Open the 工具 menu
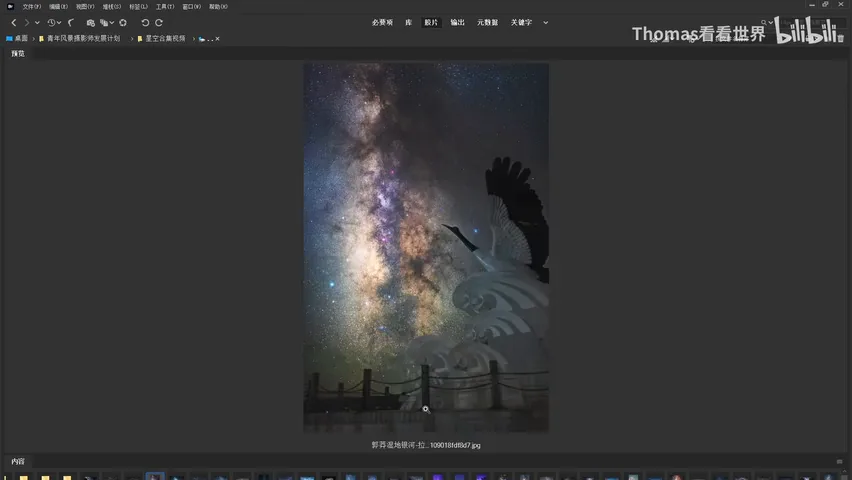This screenshot has height=480, width=852. click(x=165, y=7)
